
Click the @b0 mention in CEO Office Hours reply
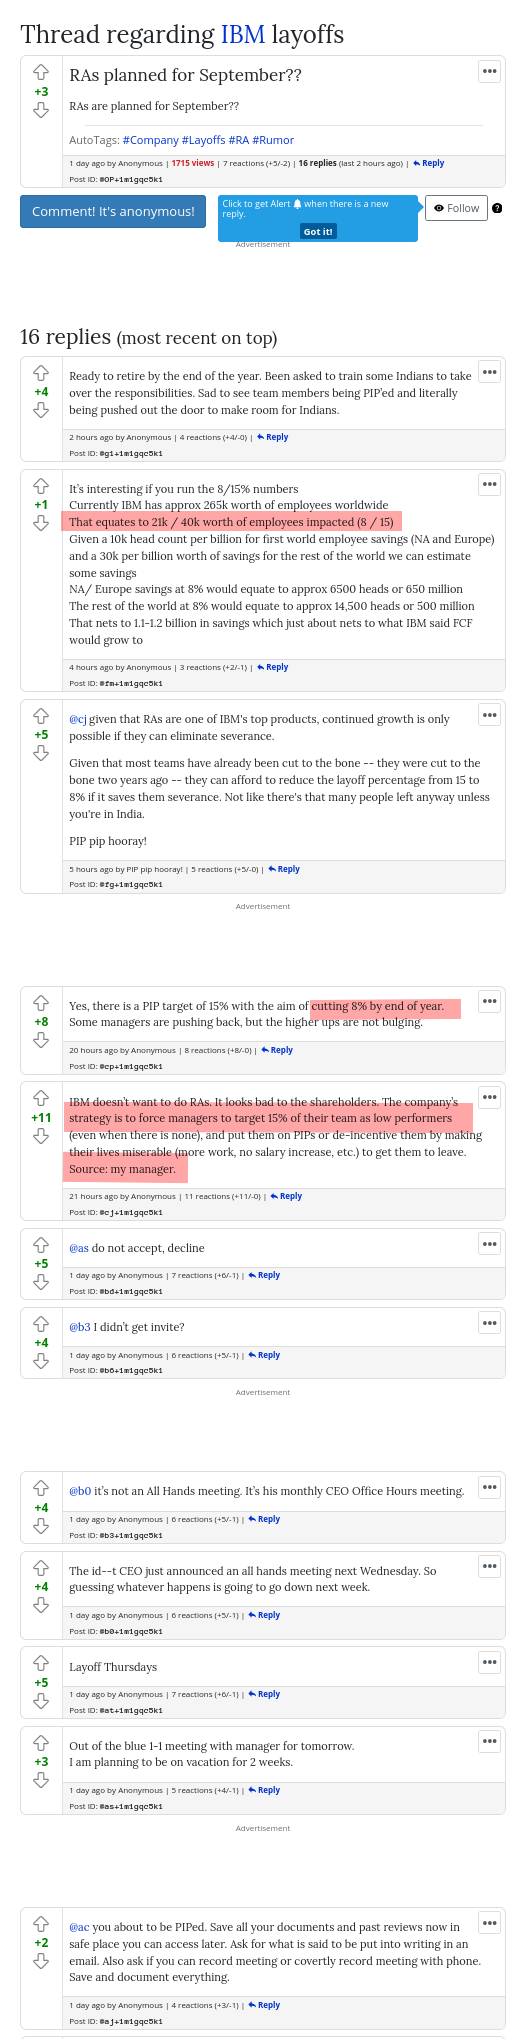tap(80, 1491)
